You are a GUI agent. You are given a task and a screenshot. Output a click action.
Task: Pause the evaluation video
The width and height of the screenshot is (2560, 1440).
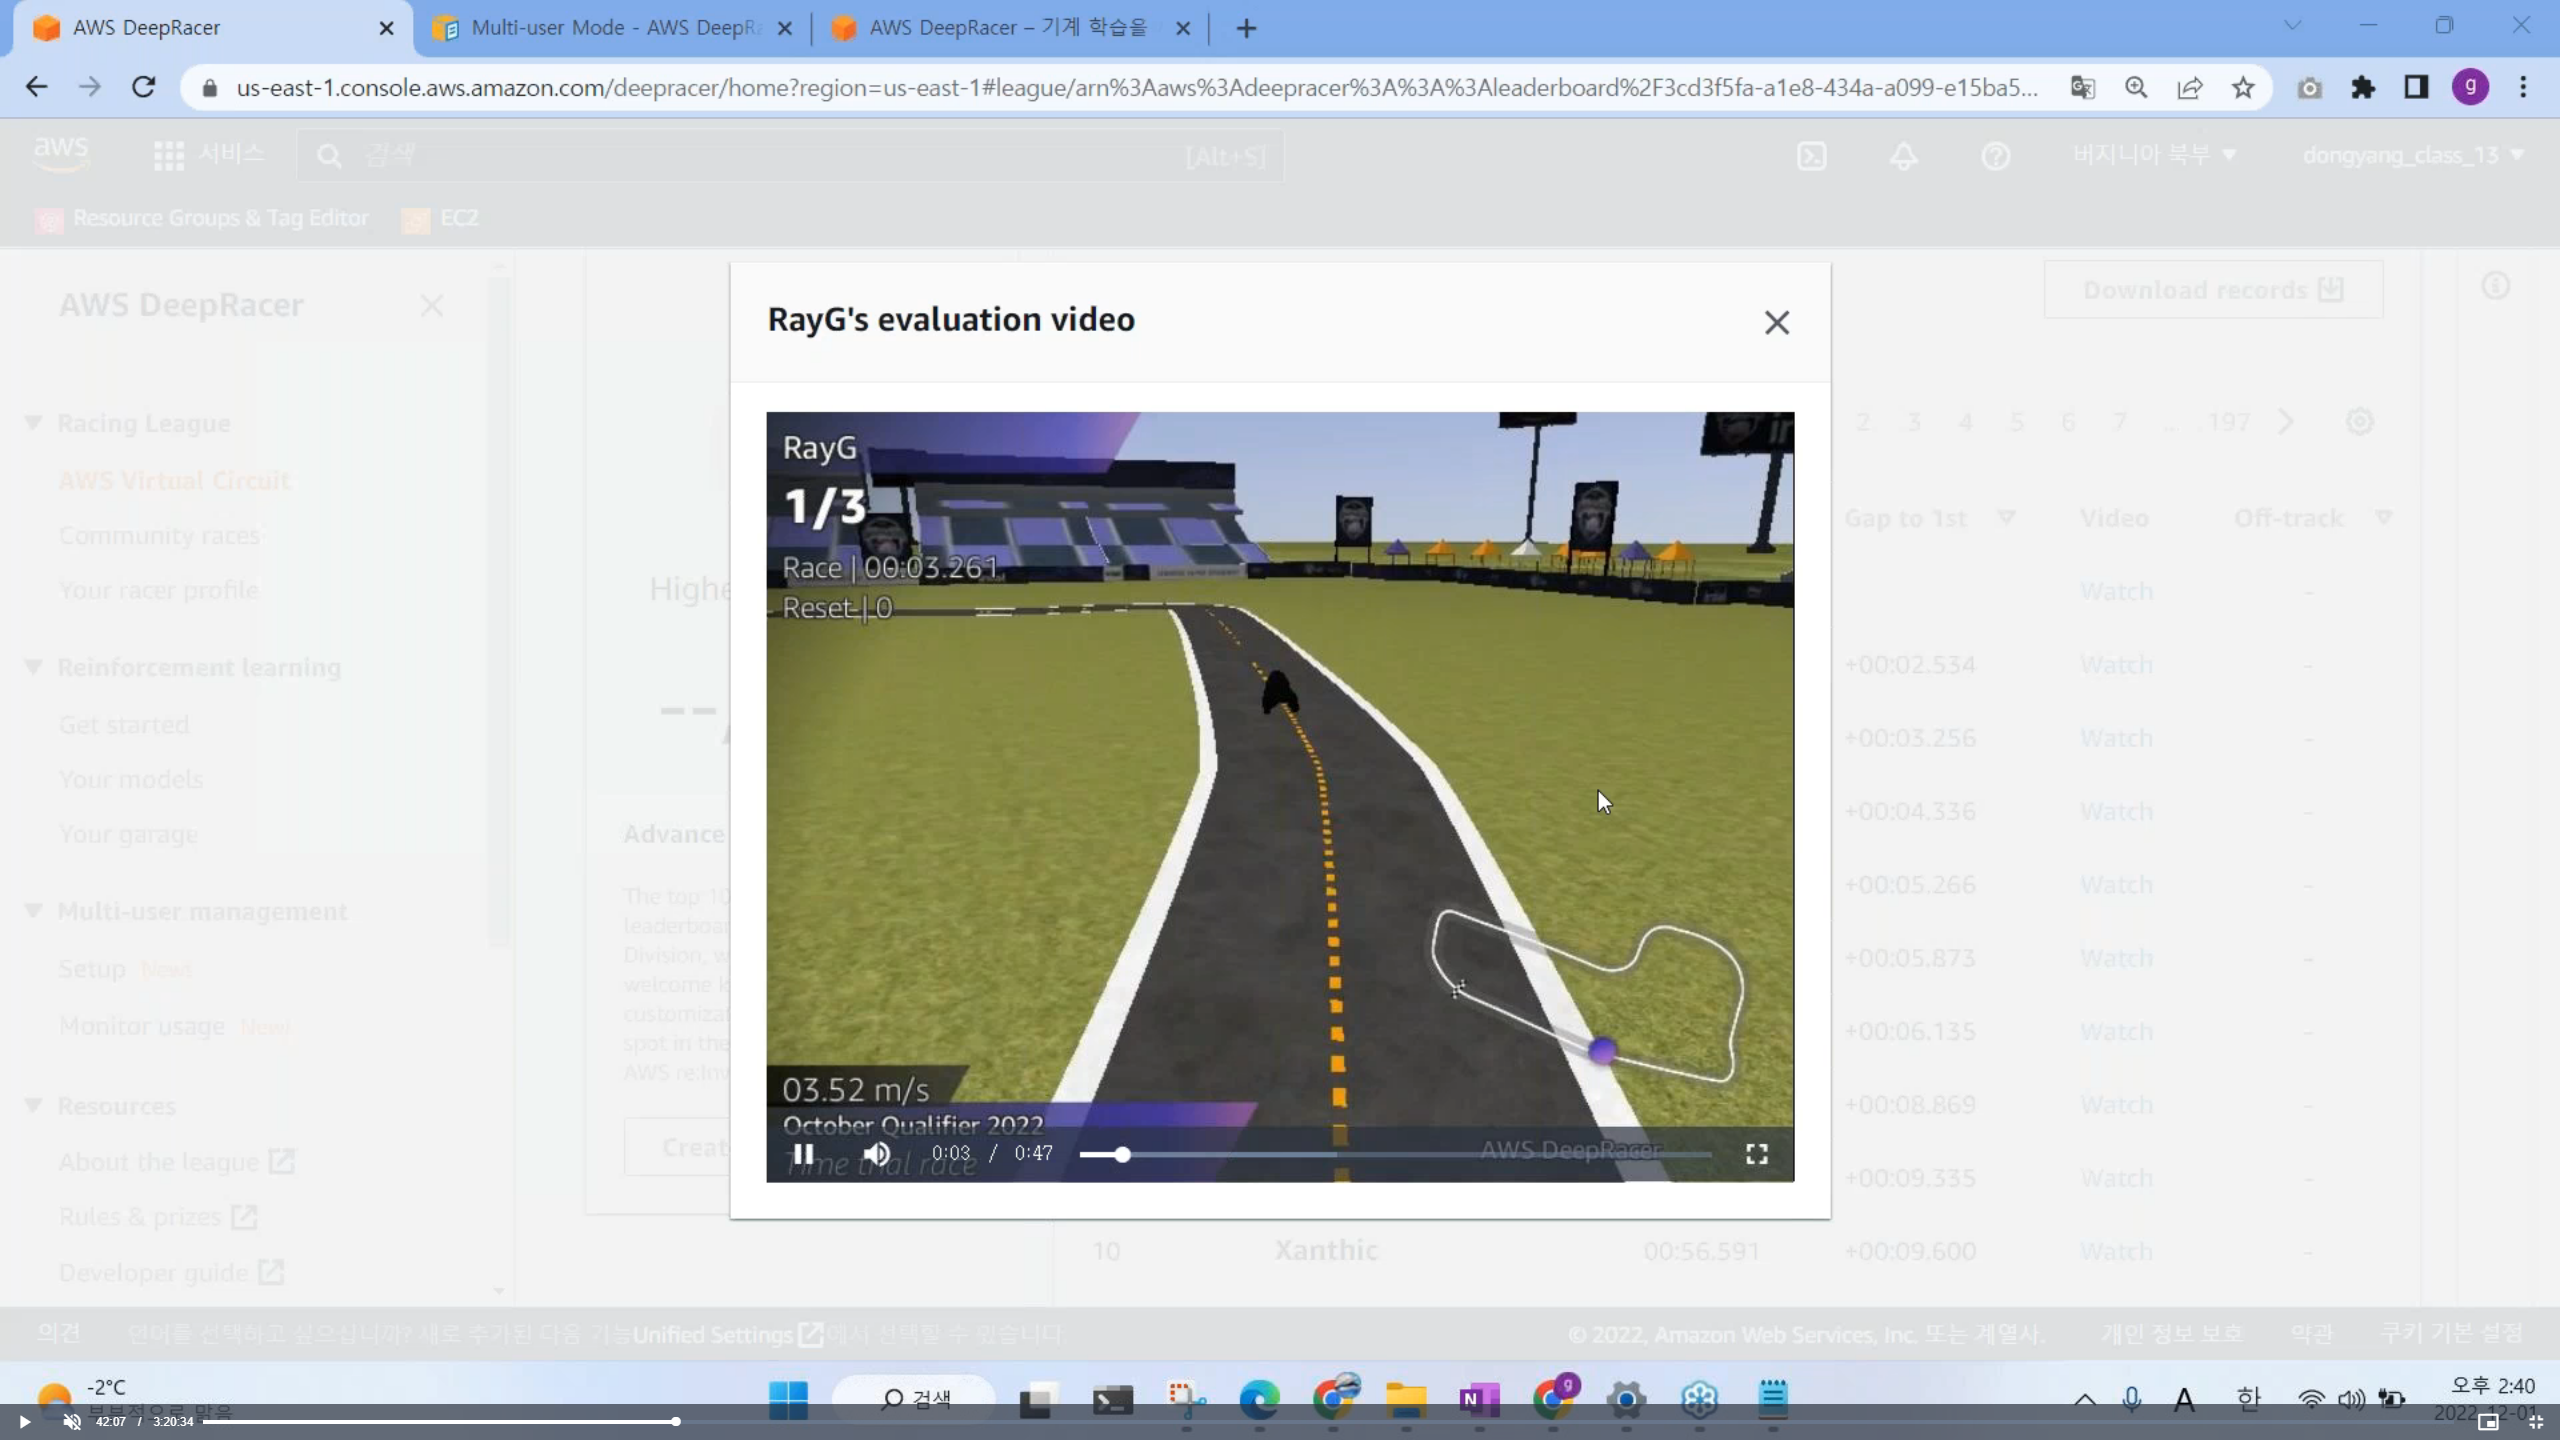coord(803,1154)
